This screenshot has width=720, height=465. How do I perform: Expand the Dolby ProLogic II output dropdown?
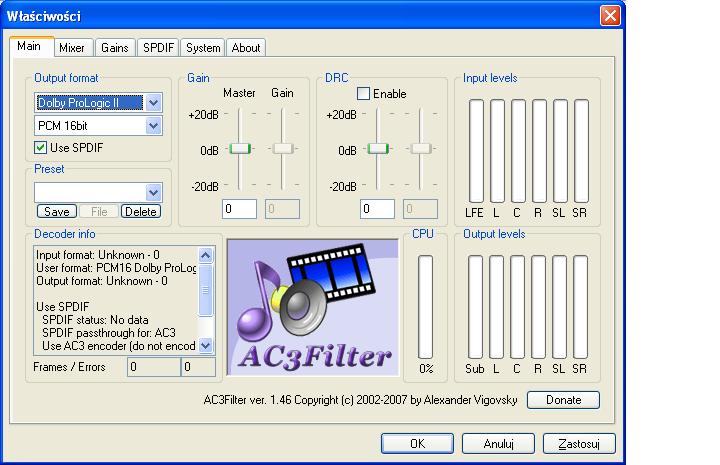point(153,103)
